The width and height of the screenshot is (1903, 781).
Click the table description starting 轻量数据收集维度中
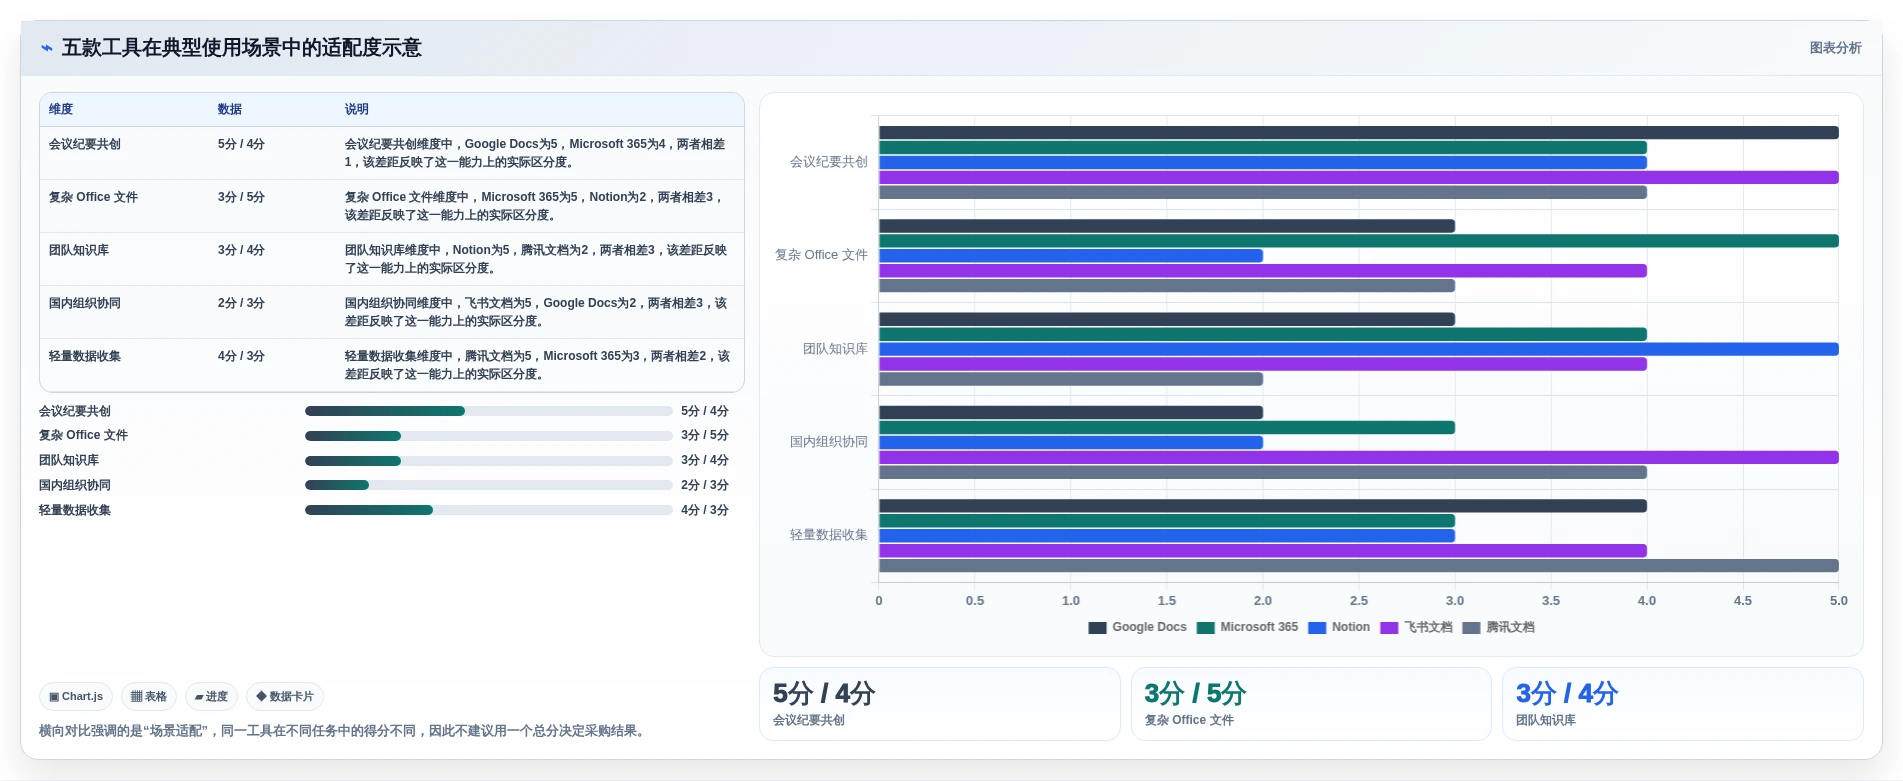(536, 365)
